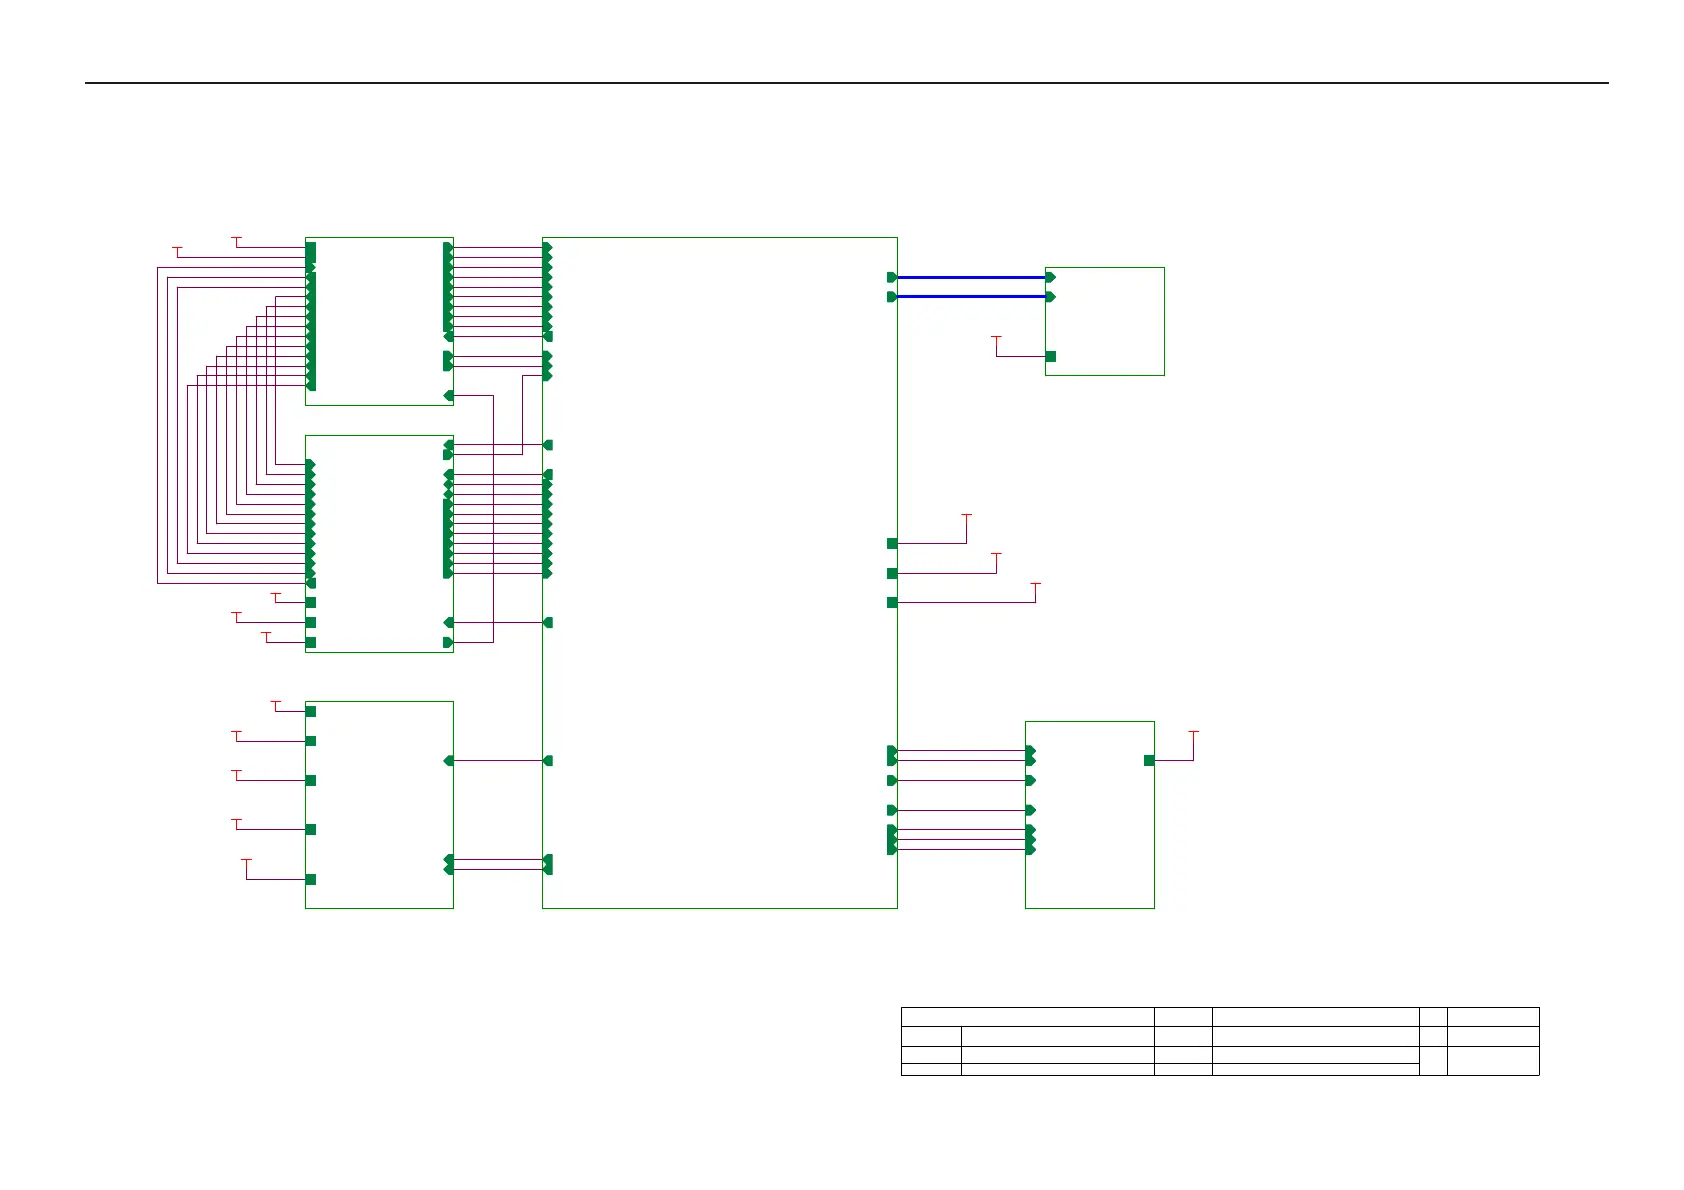Click the red power flag wired to bus-fed block
Screen dimensions: 1684x1190
(996, 340)
